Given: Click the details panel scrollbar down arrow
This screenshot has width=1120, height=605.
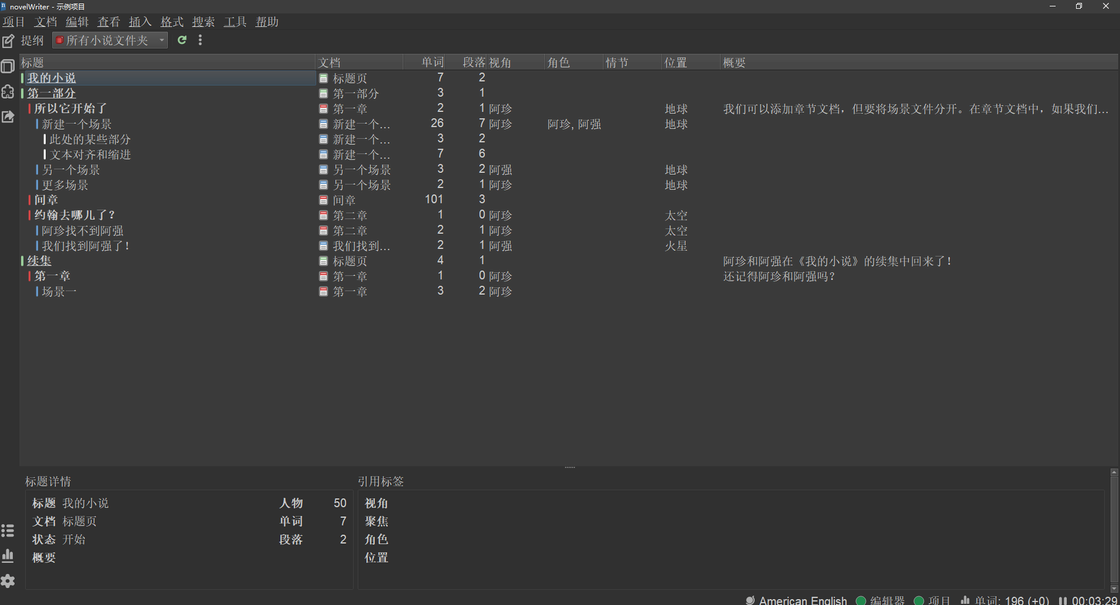Looking at the screenshot, I should (1114, 589).
